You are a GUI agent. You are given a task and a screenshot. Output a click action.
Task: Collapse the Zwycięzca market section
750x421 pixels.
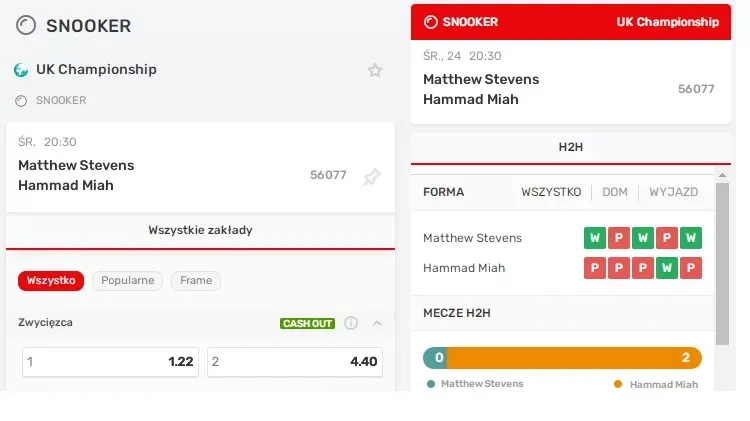coord(377,323)
